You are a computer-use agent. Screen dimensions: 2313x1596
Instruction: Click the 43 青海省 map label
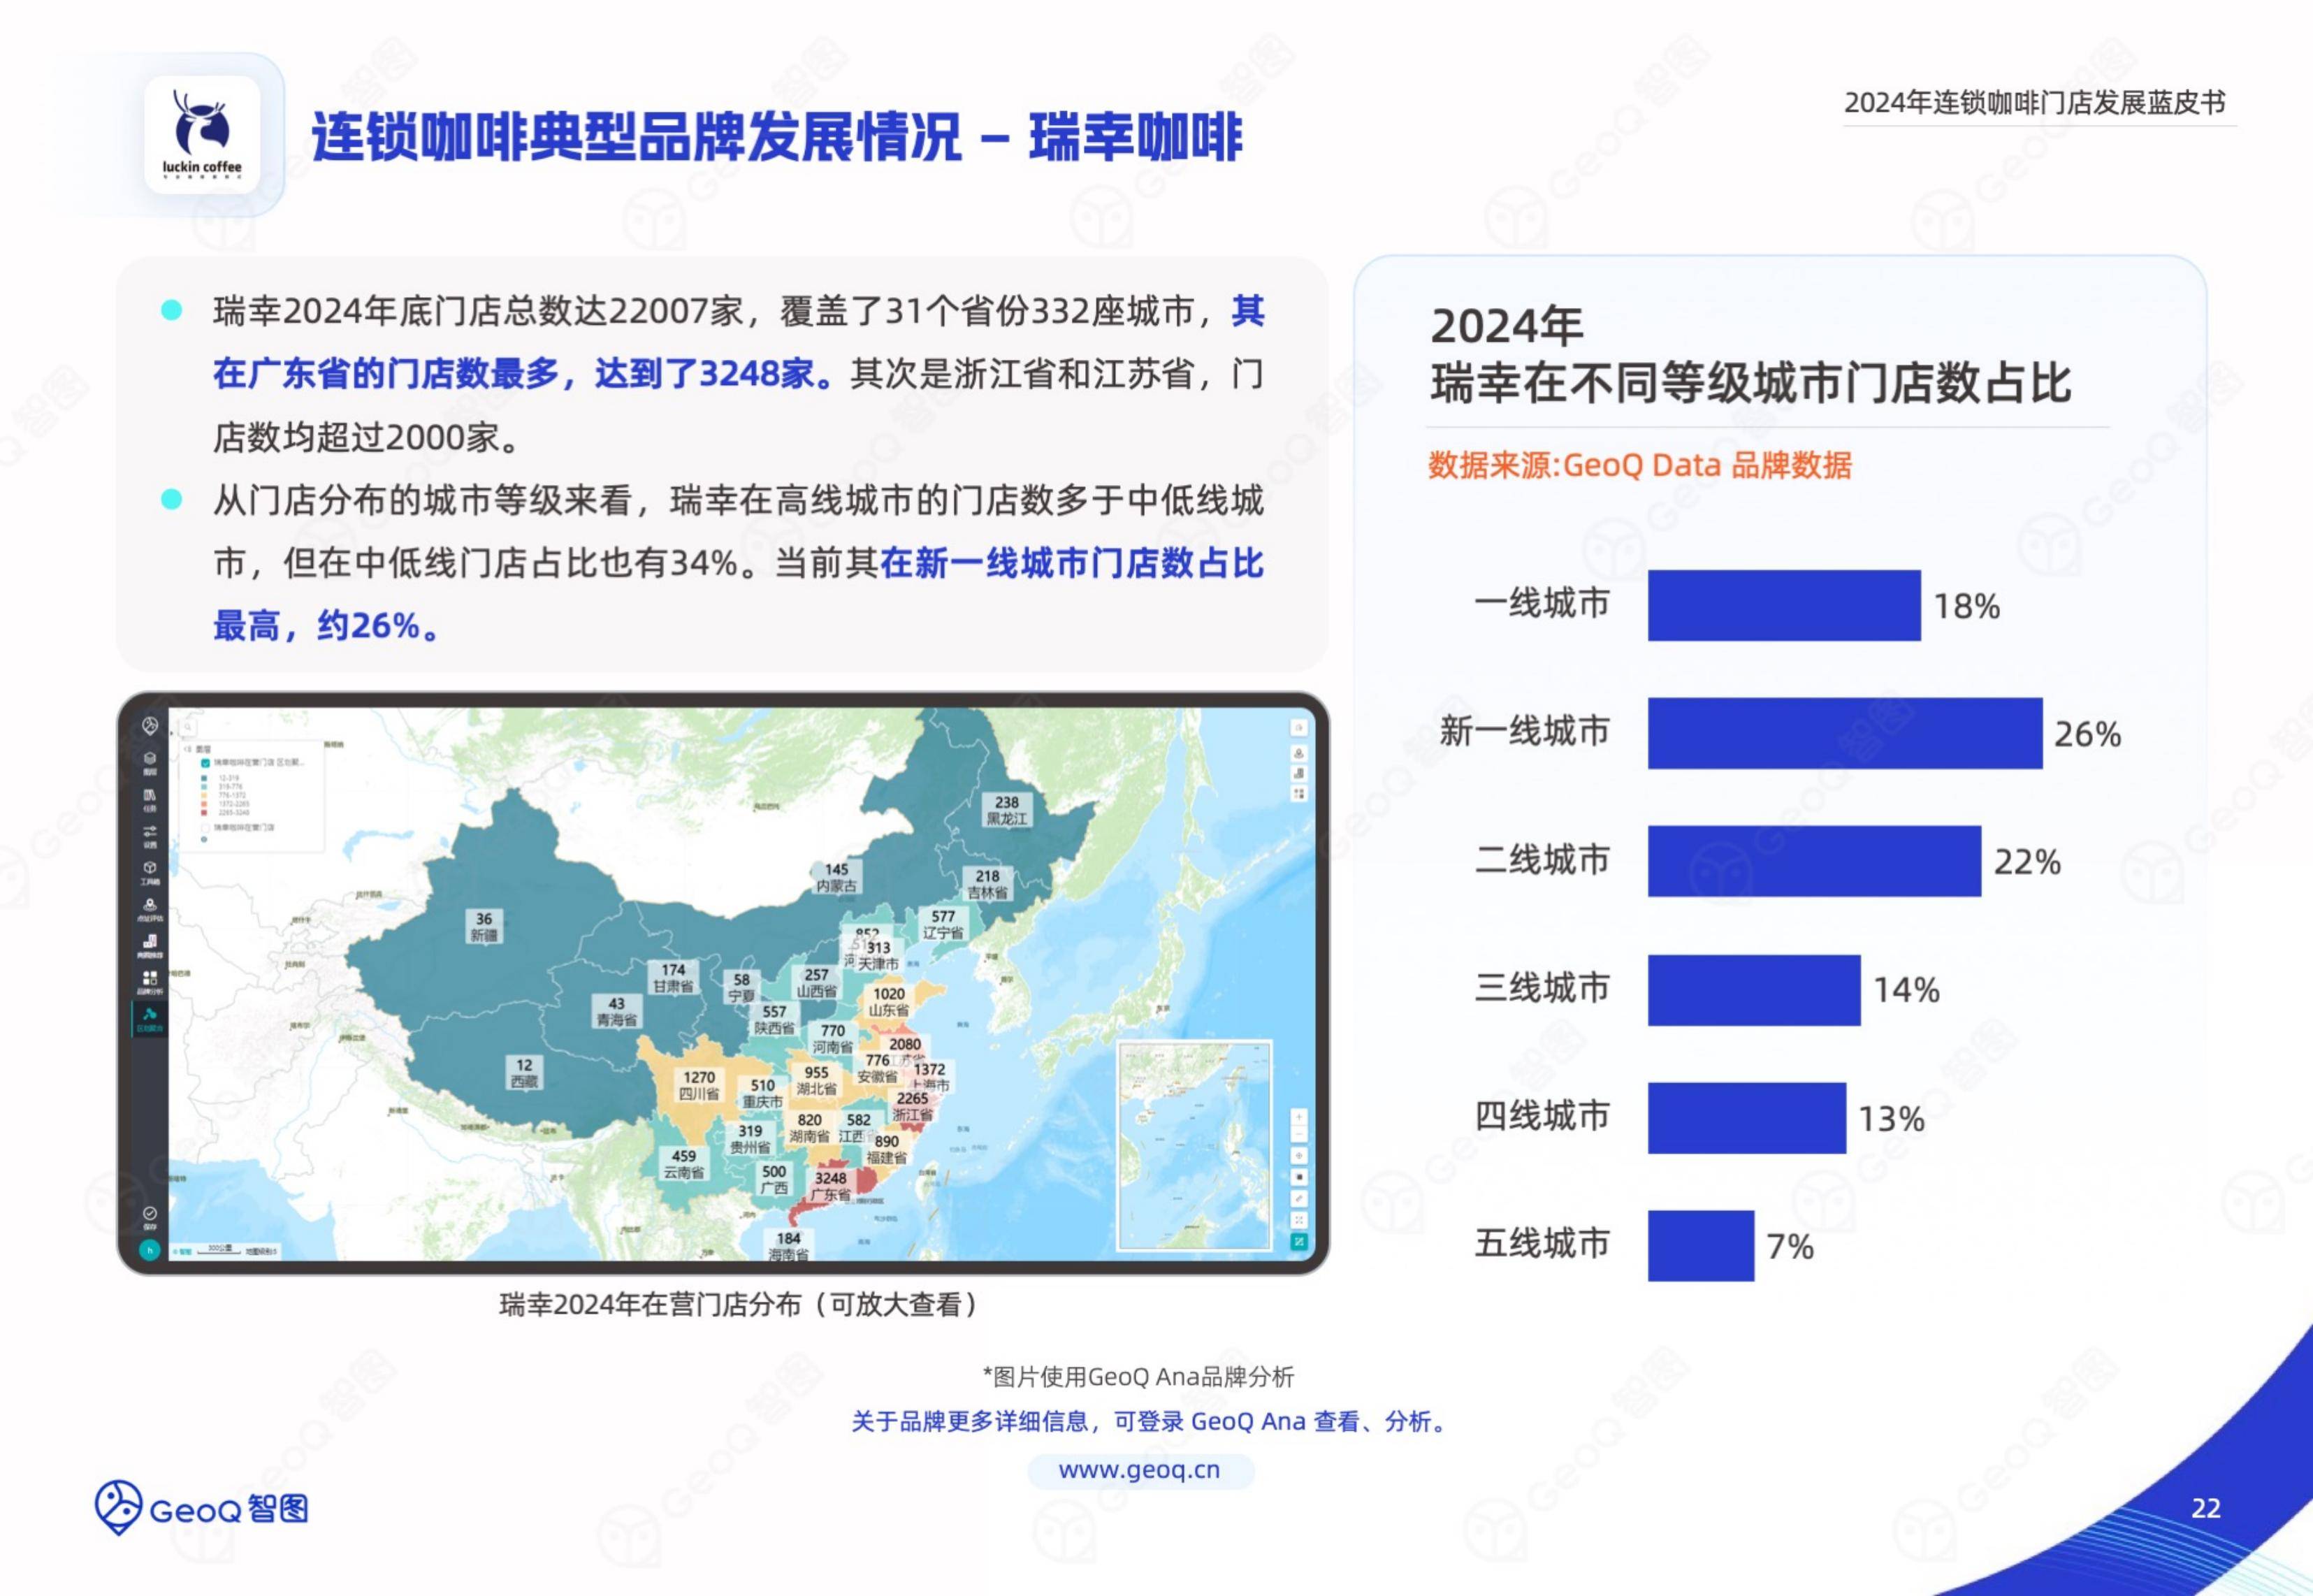pyautogui.click(x=616, y=1012)
